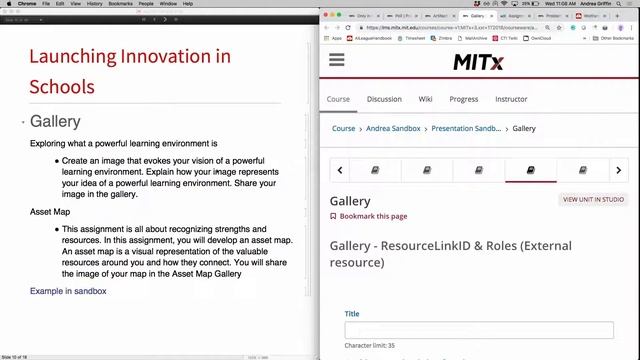
Task: Select the active fourth unit icon
Action: pos(531,170)
